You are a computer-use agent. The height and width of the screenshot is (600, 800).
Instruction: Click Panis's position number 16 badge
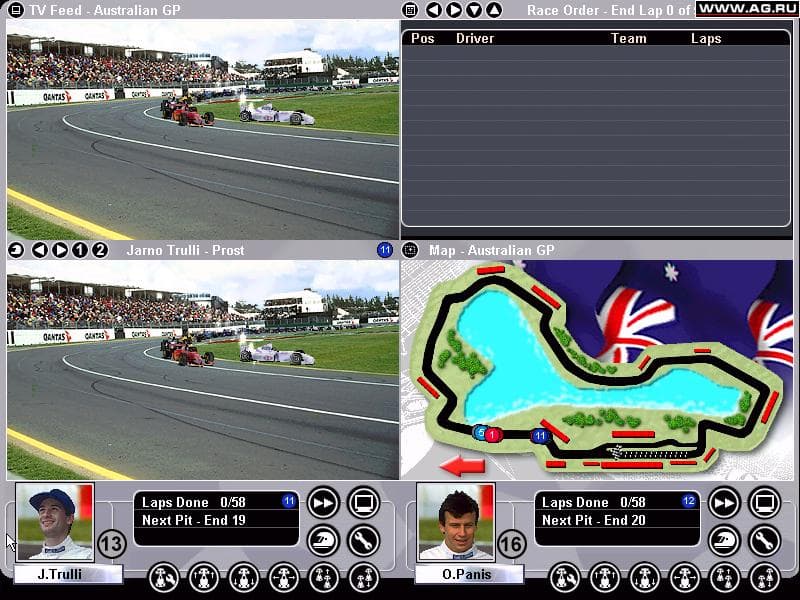pos(511,544)
